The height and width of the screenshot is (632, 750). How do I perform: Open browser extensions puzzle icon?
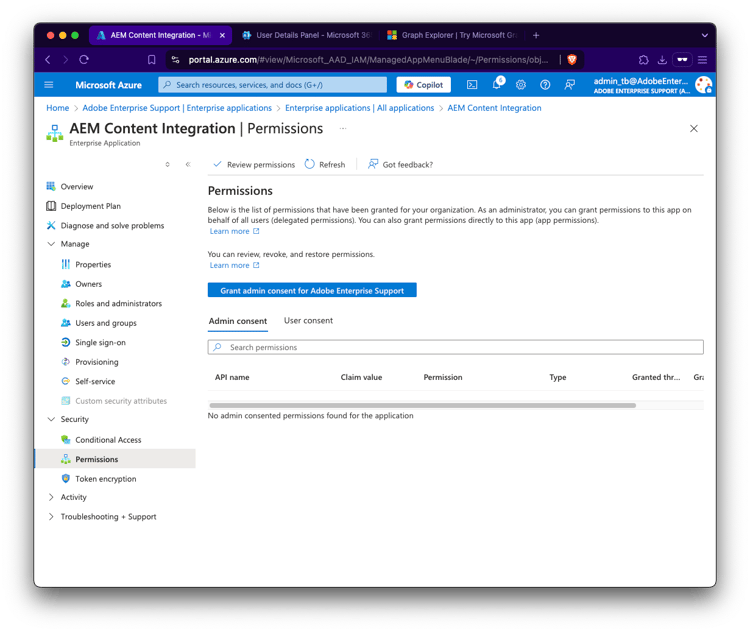click(x=643, y=59)
